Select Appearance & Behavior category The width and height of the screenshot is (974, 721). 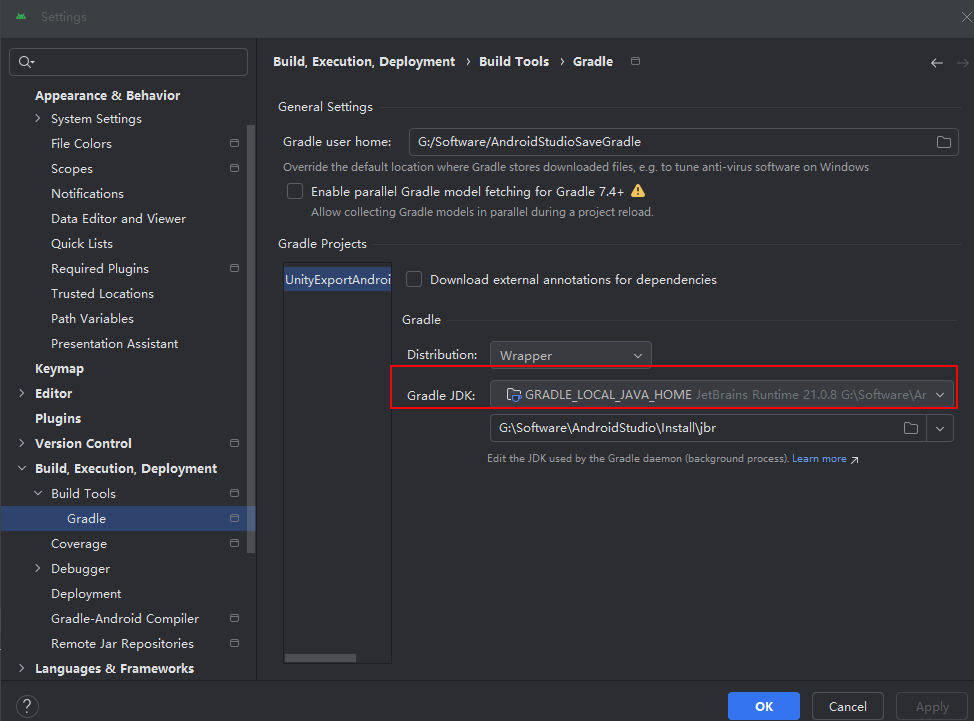click(x=107, y=95)
